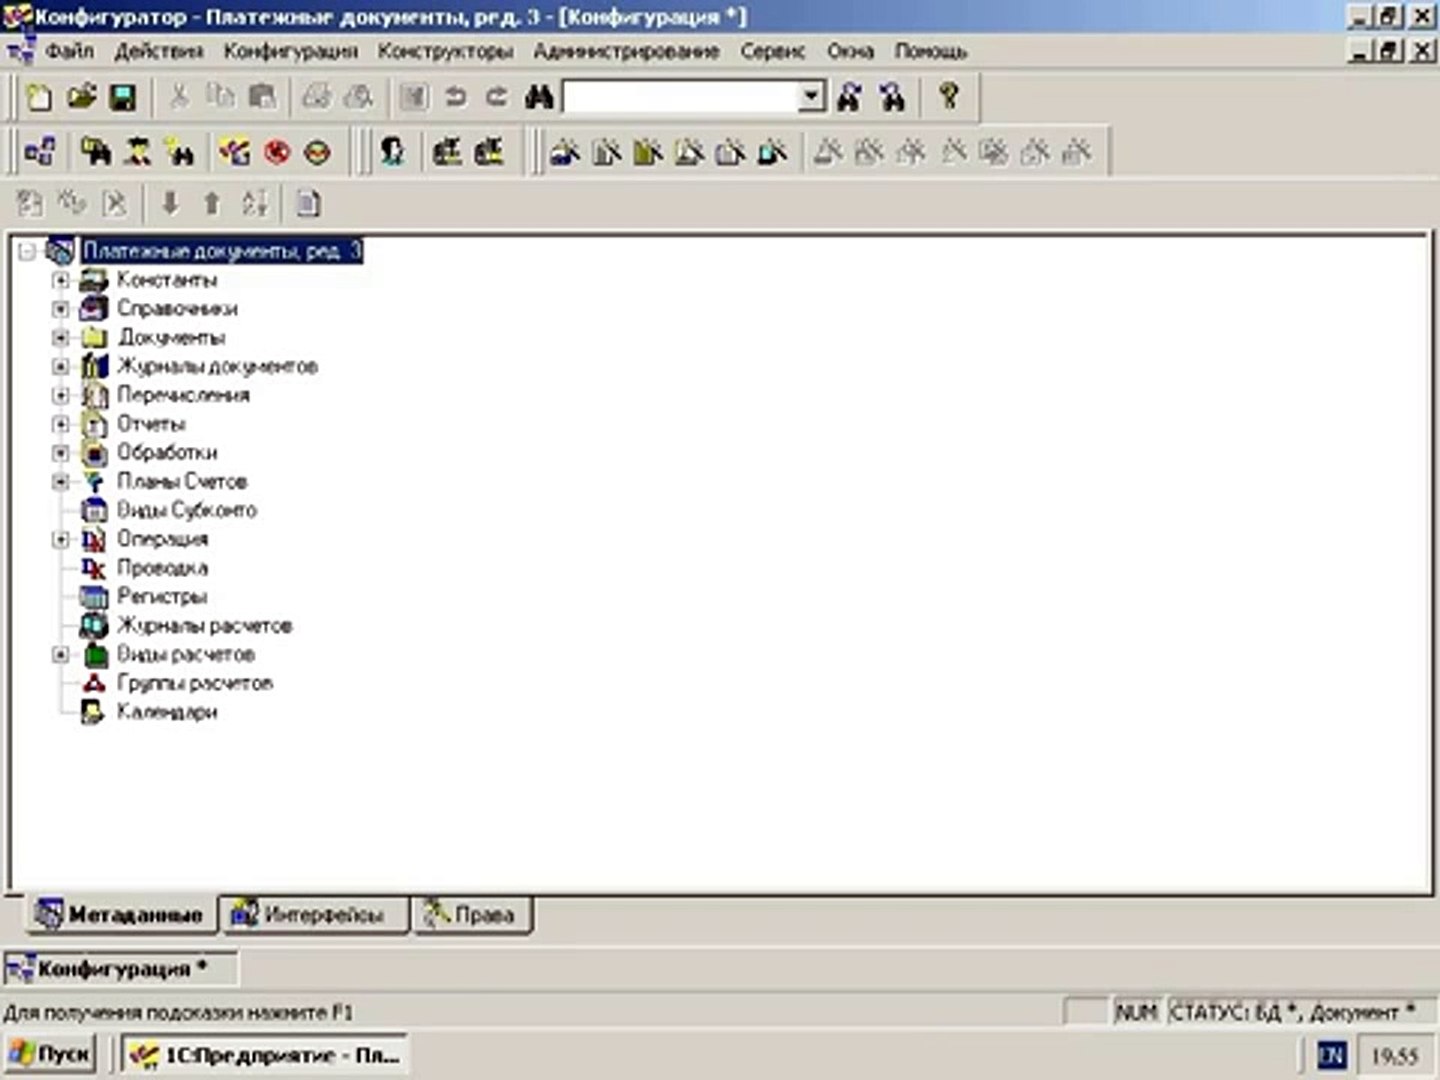This screenshot has height=1080, width=1440.
Task: Expand the Справочники branch
Action: (60, 309)
